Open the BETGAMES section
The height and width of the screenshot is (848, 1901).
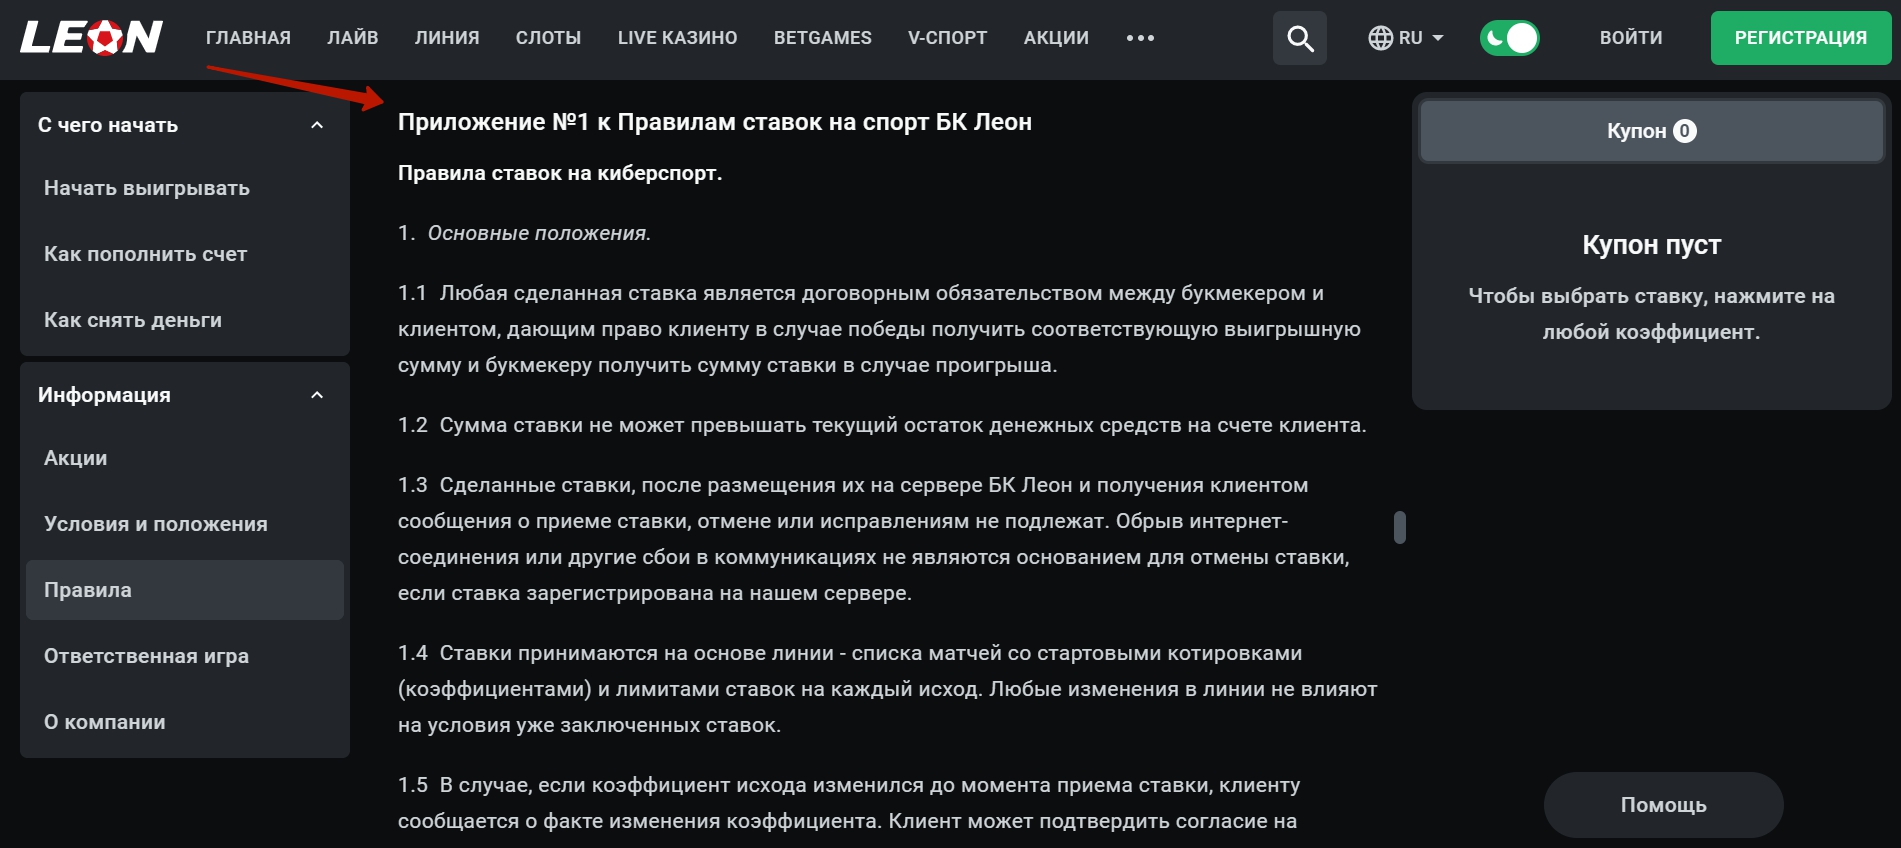tap(823, 38)
